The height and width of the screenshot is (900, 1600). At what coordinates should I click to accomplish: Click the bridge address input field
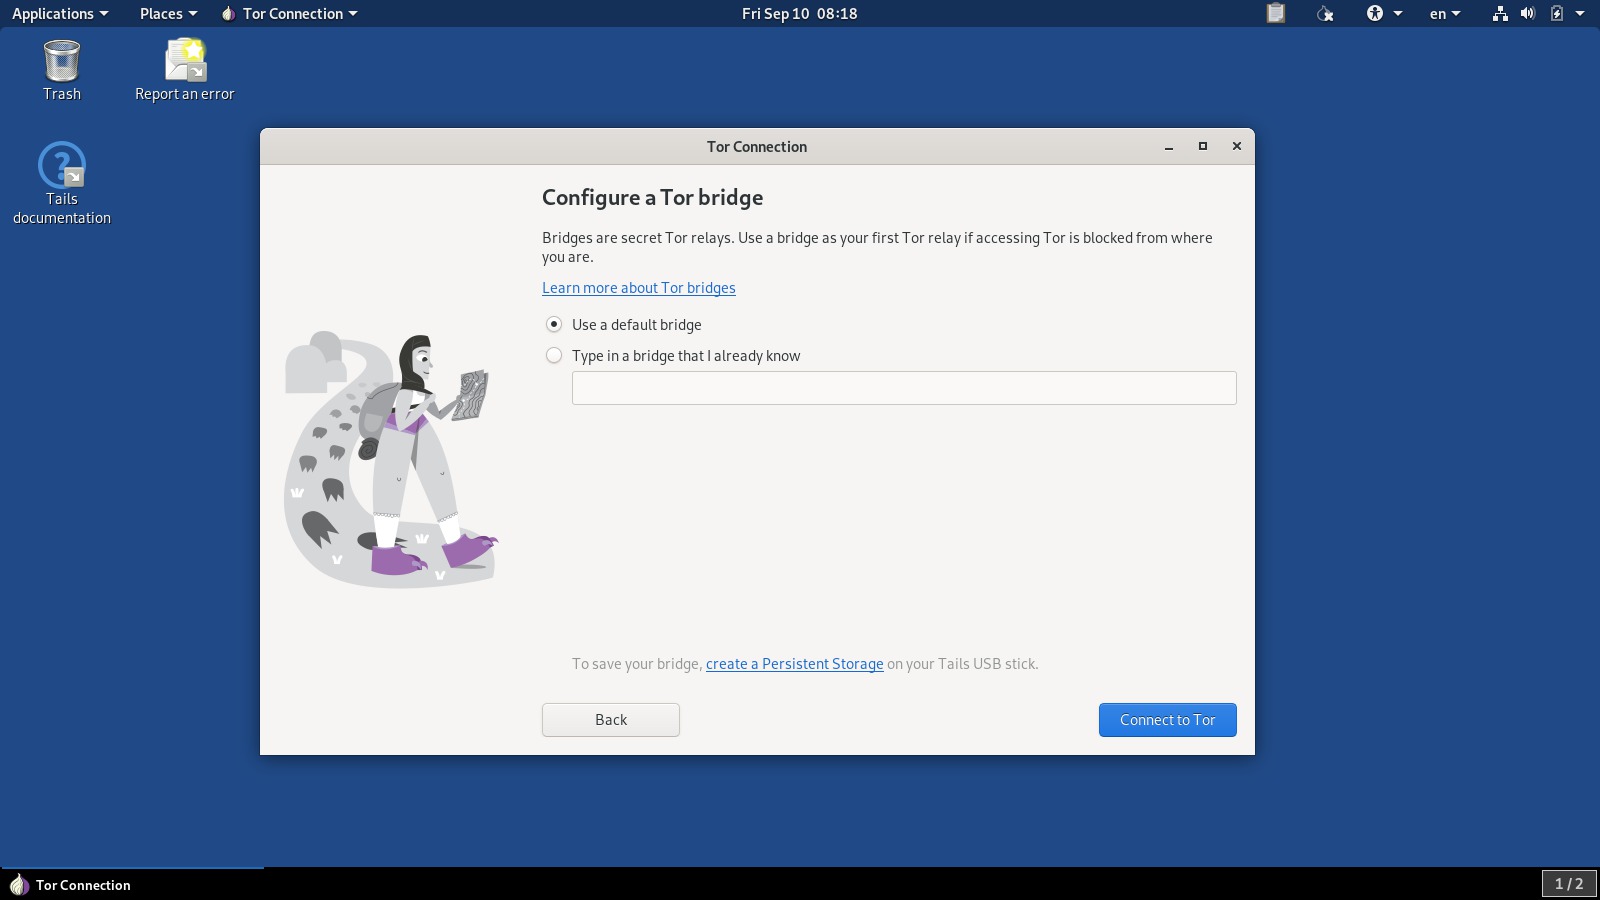pos(904,388)
